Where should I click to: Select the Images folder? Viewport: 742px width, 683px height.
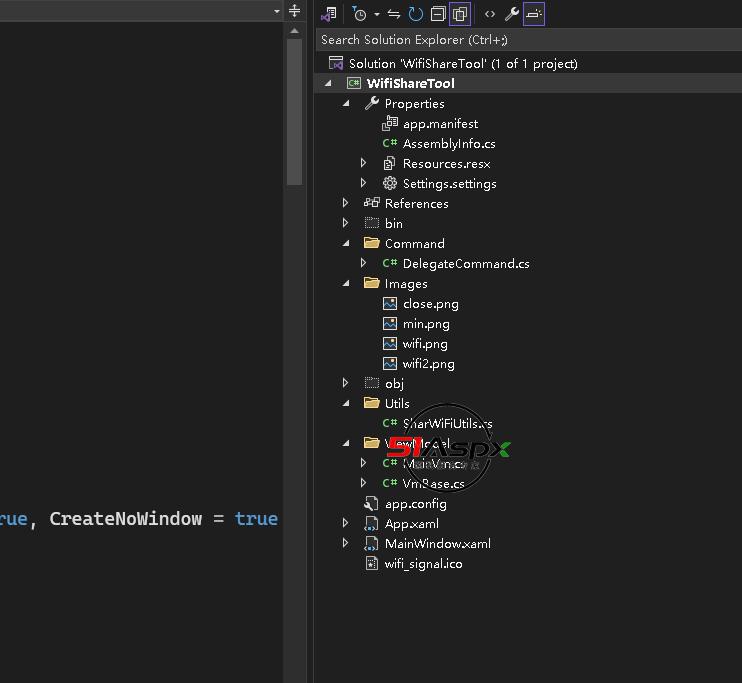(x=406, y=284)
